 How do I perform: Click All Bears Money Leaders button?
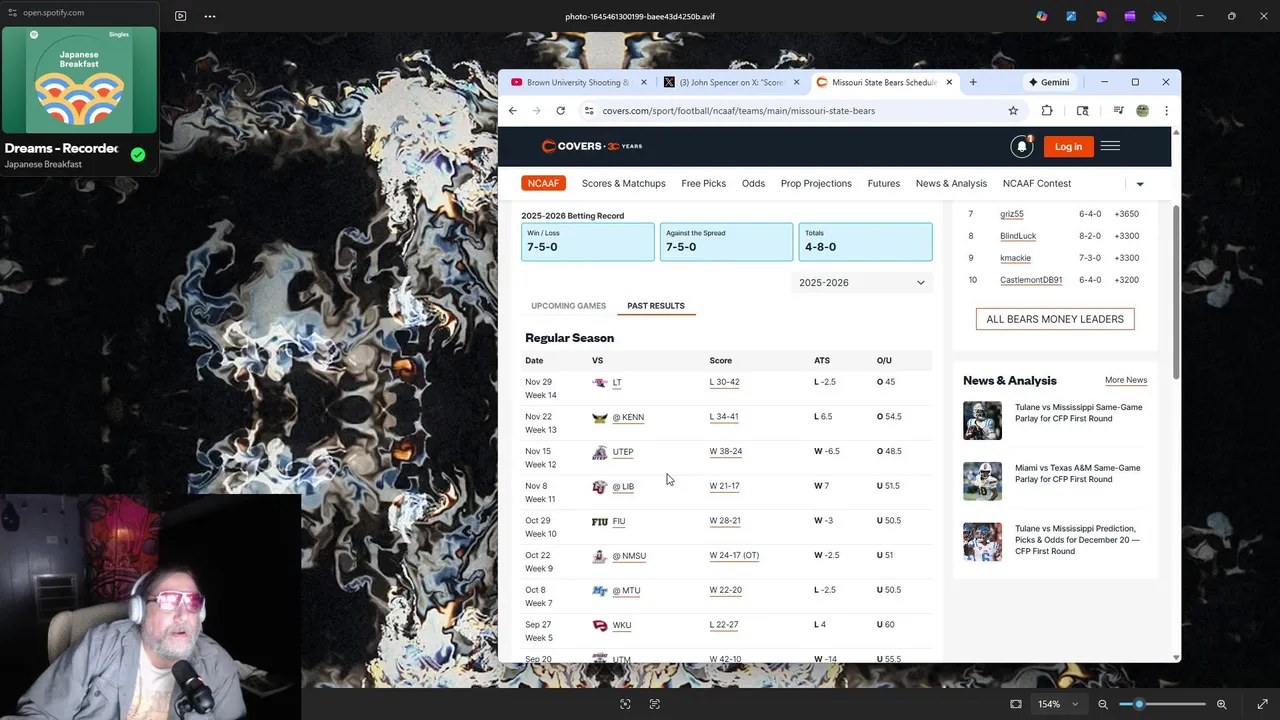1055,319
